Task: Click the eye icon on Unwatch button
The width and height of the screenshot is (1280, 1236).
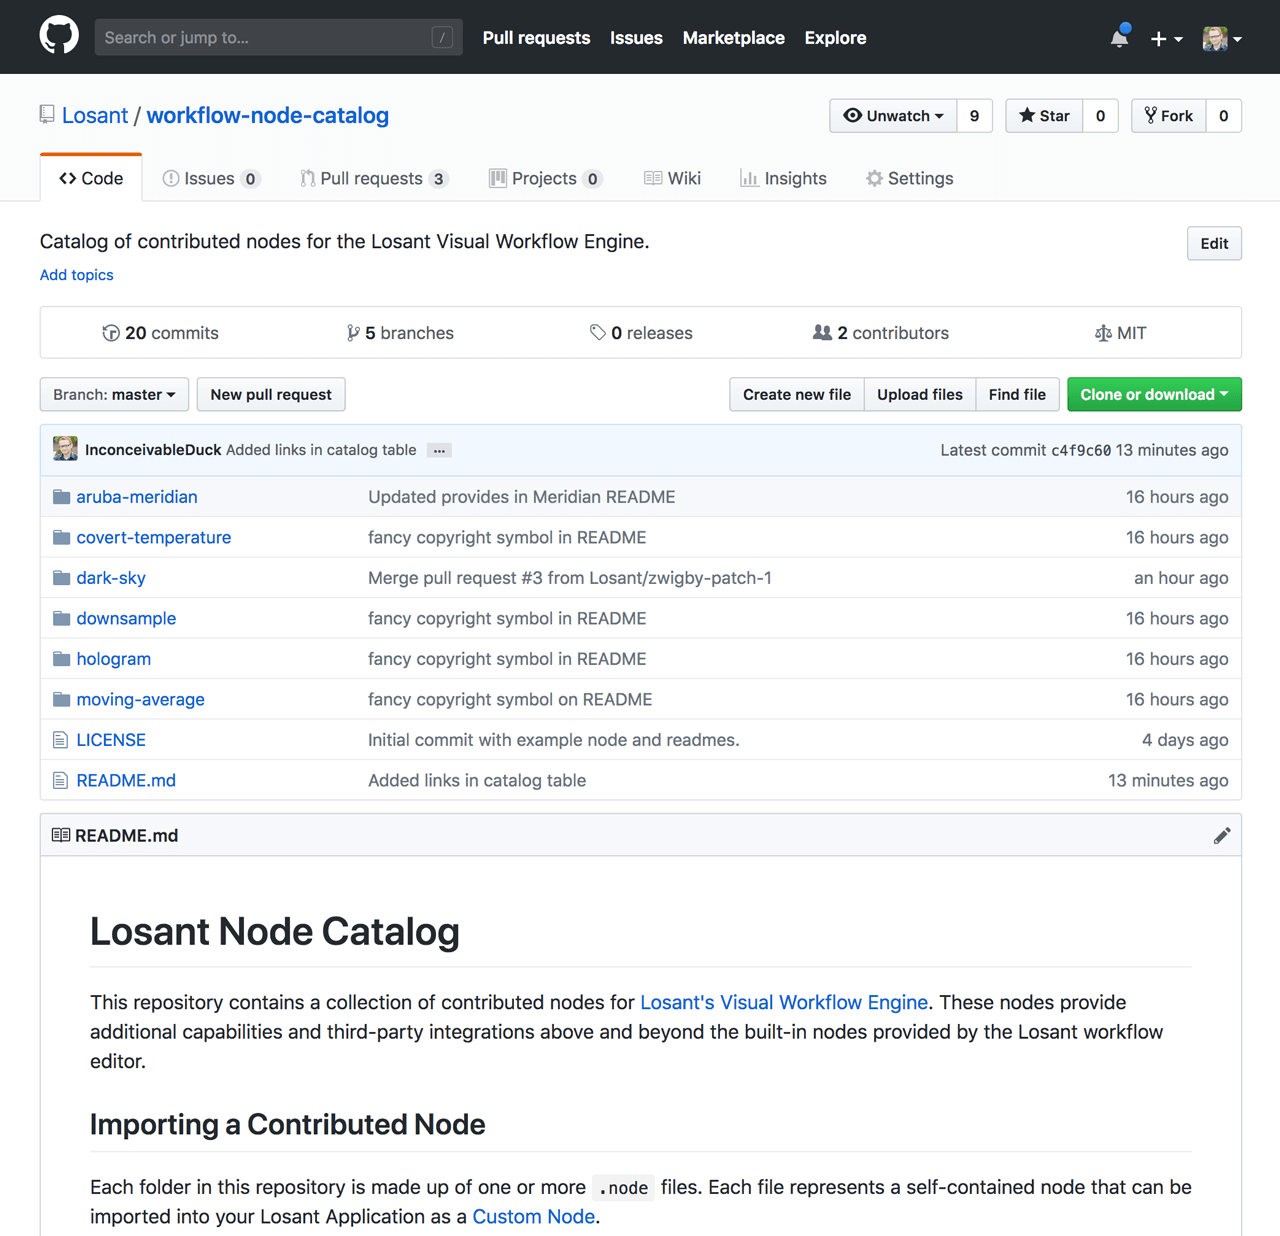Action: [x=853, y=115]
